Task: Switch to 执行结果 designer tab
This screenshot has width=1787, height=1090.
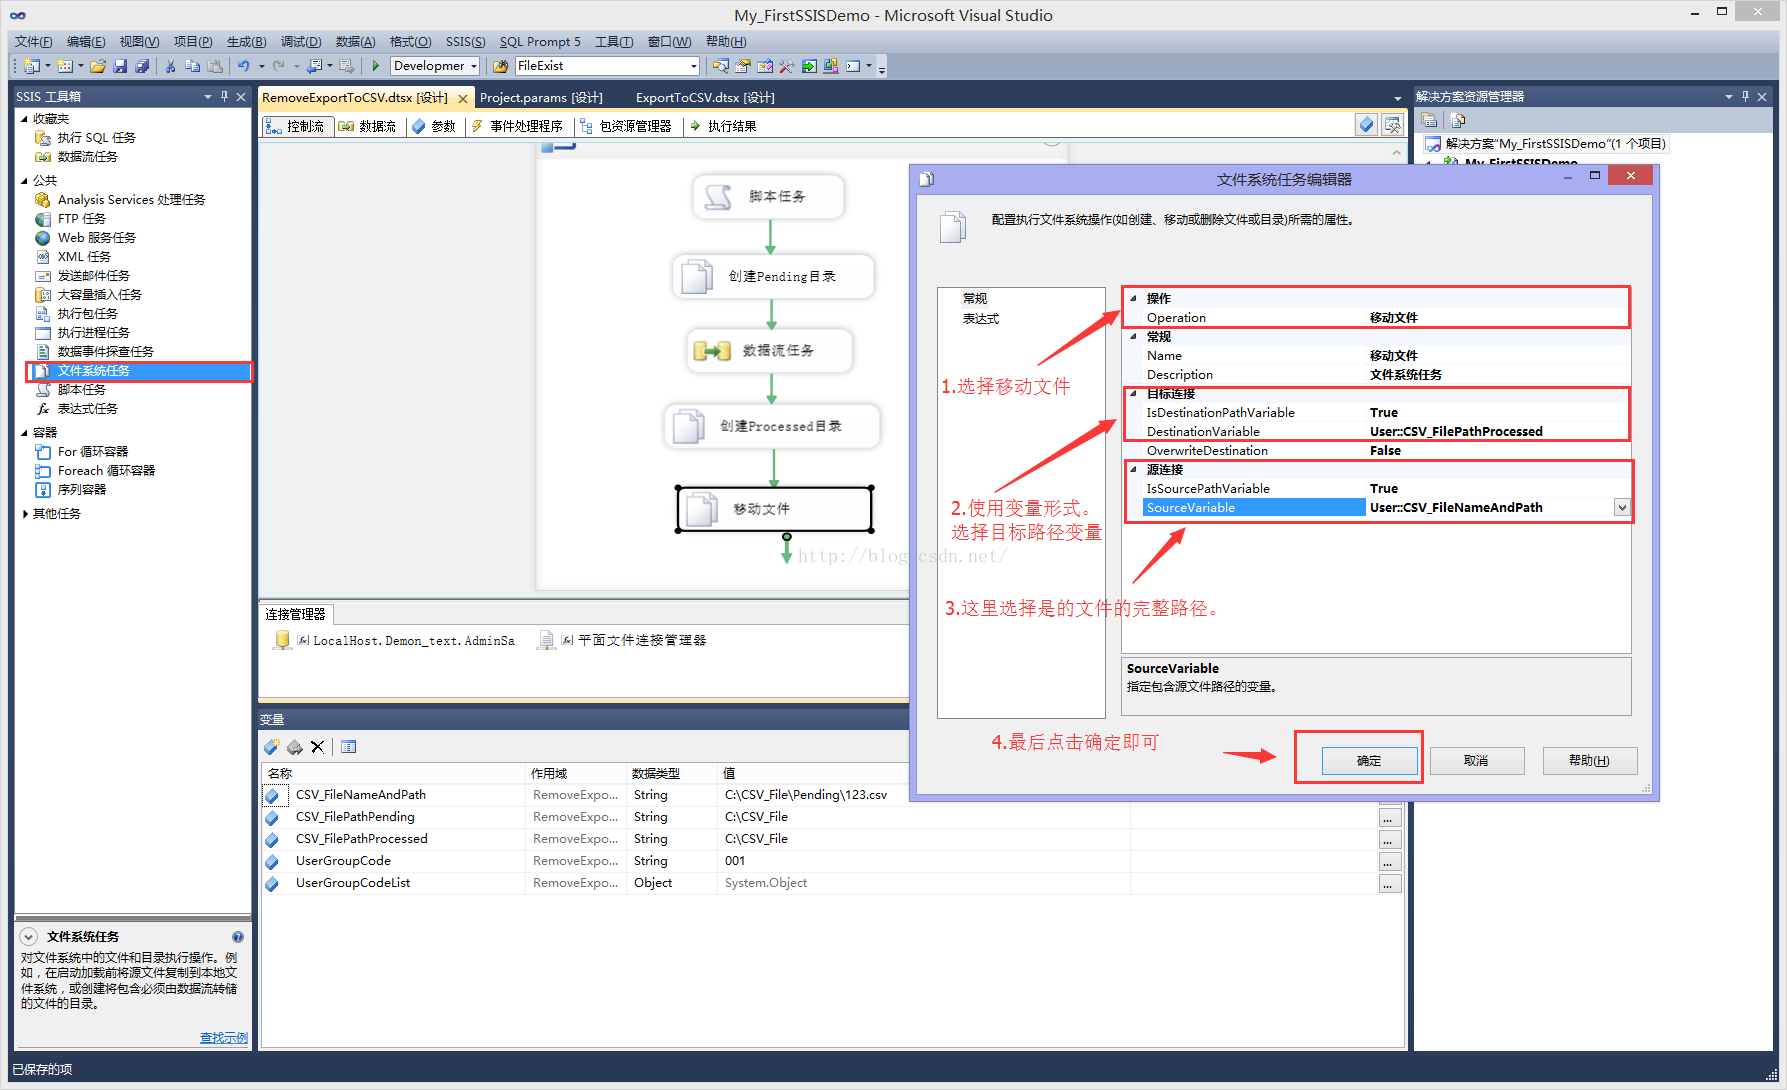Action: coord(723,126)
